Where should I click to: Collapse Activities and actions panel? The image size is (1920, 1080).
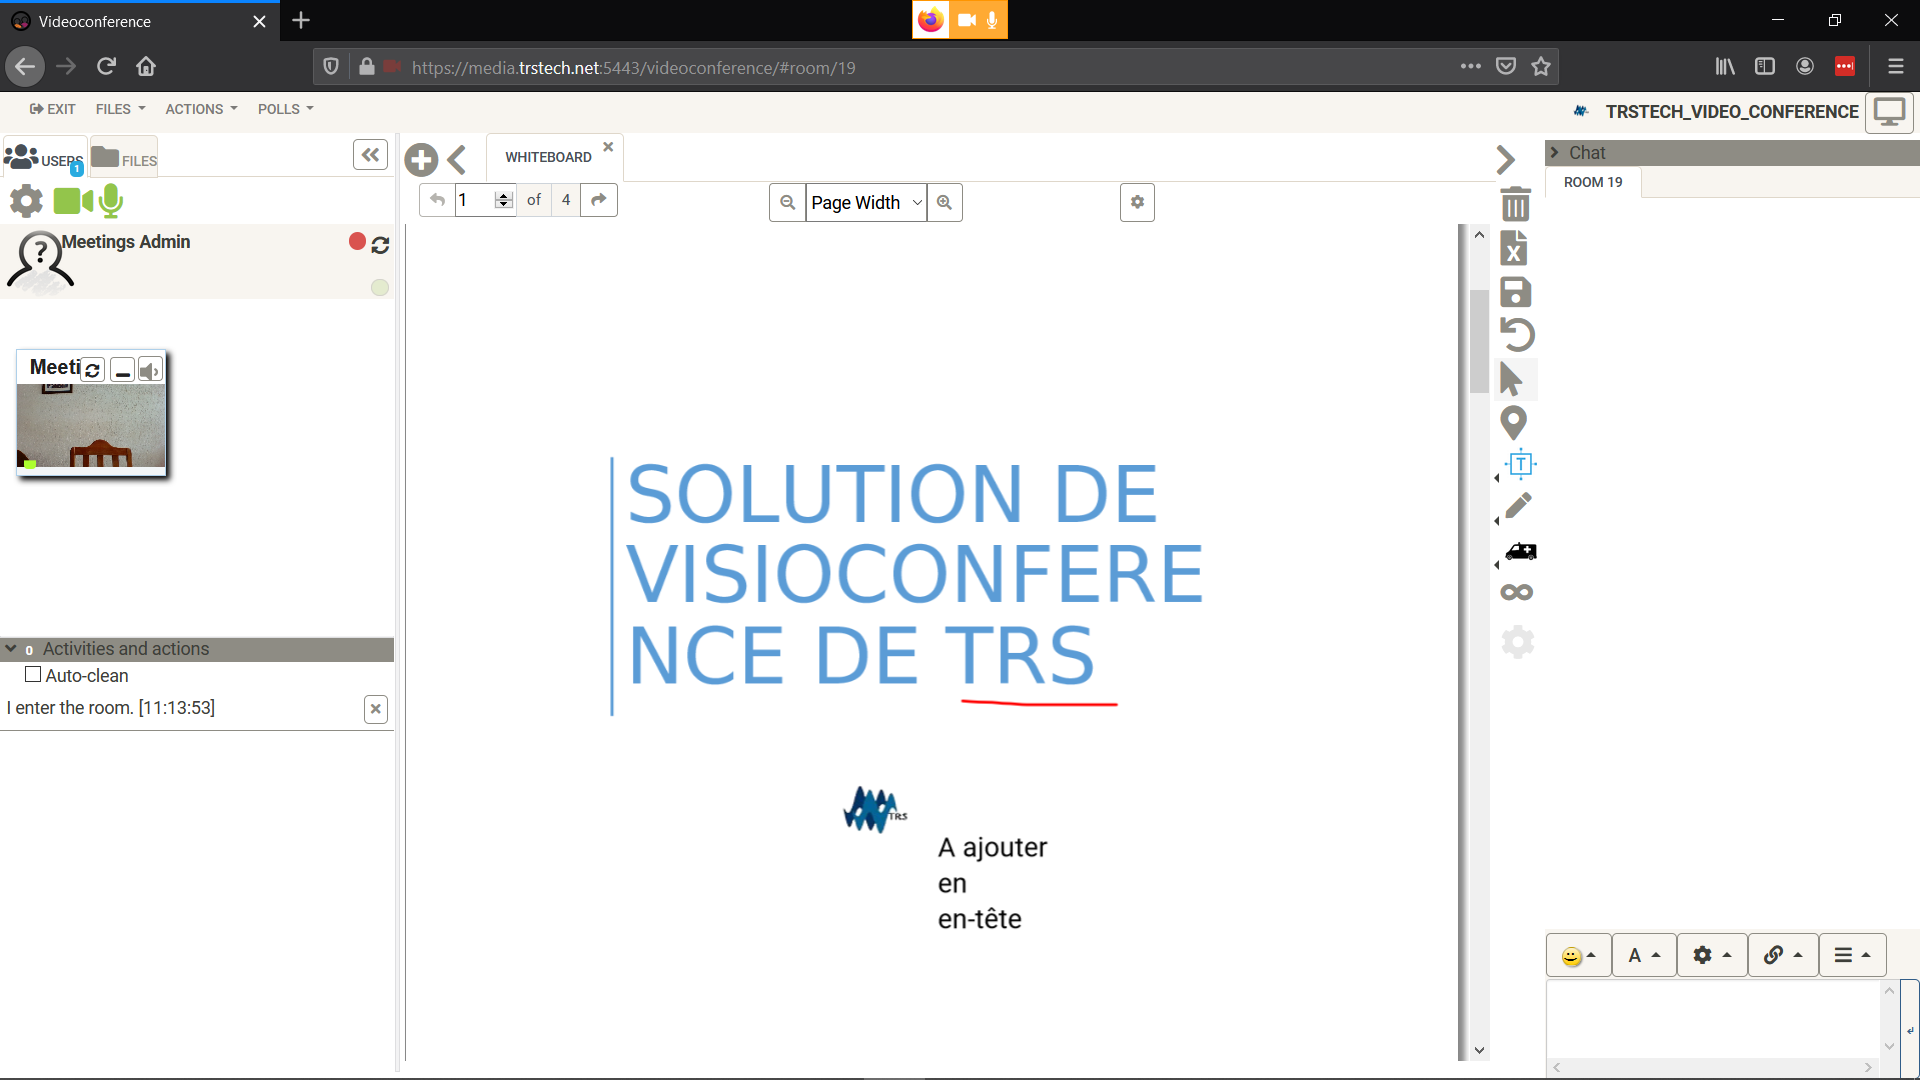[11, 649]
